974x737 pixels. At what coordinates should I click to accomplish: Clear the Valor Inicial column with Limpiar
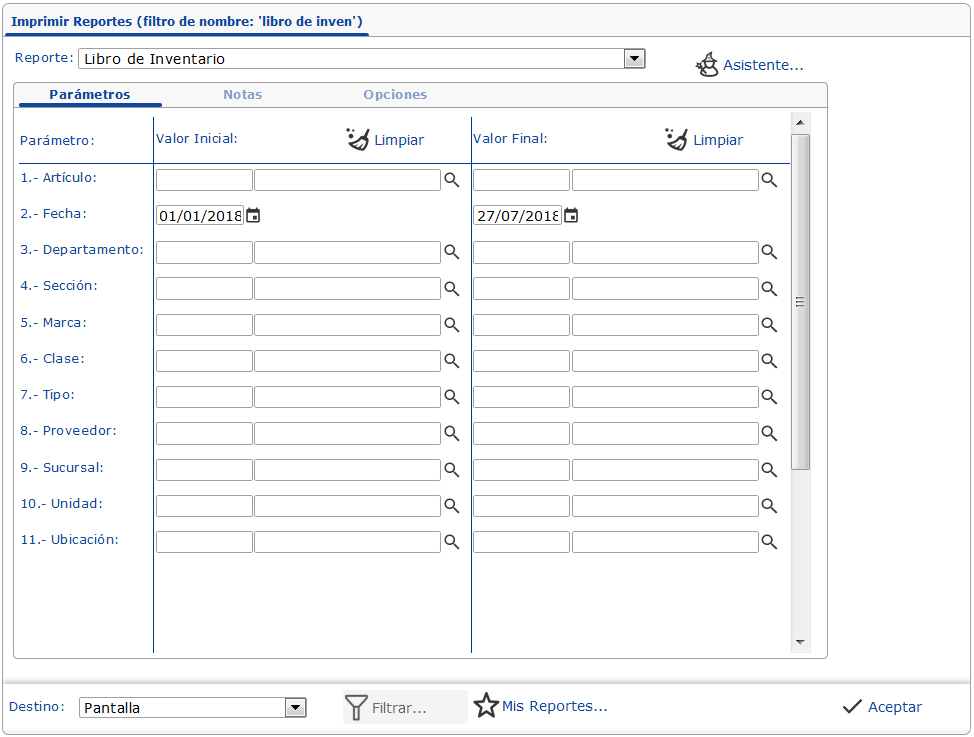386,140
